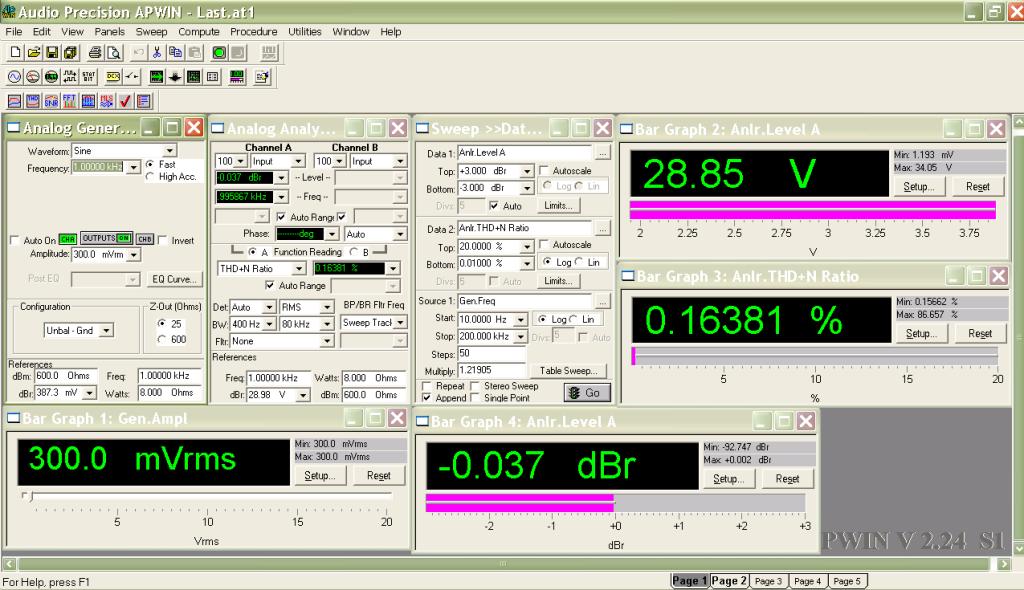
Task: Click the Table Sweep... button
Action: point(568,370)
